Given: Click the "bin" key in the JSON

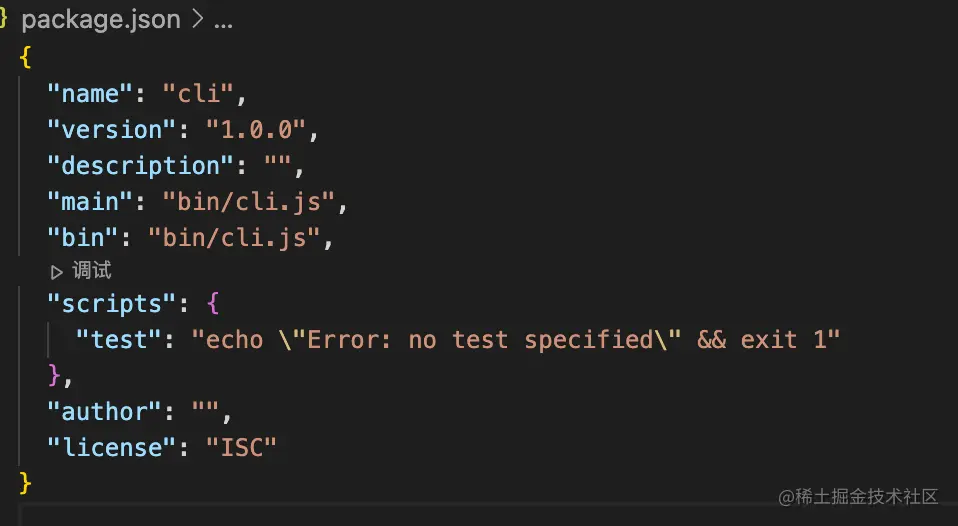Looking at the screenshot, I should coord(82,238).
